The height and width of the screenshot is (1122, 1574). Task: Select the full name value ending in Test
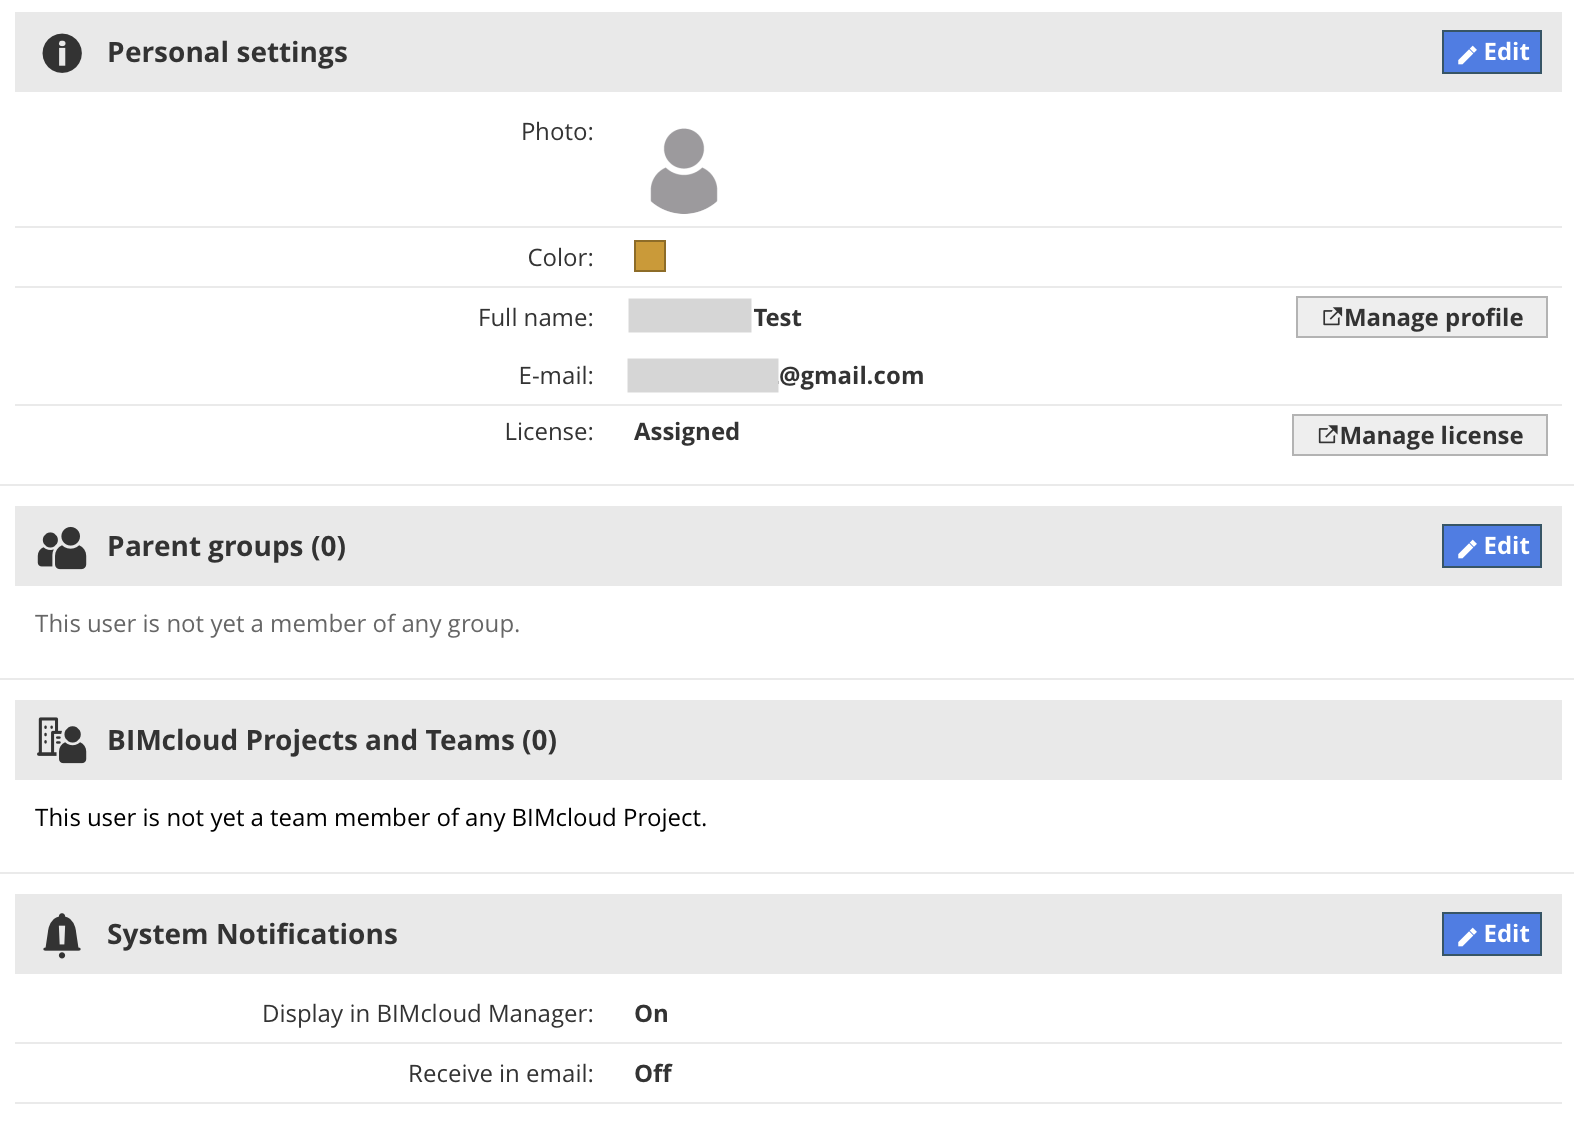pos(715,317)
